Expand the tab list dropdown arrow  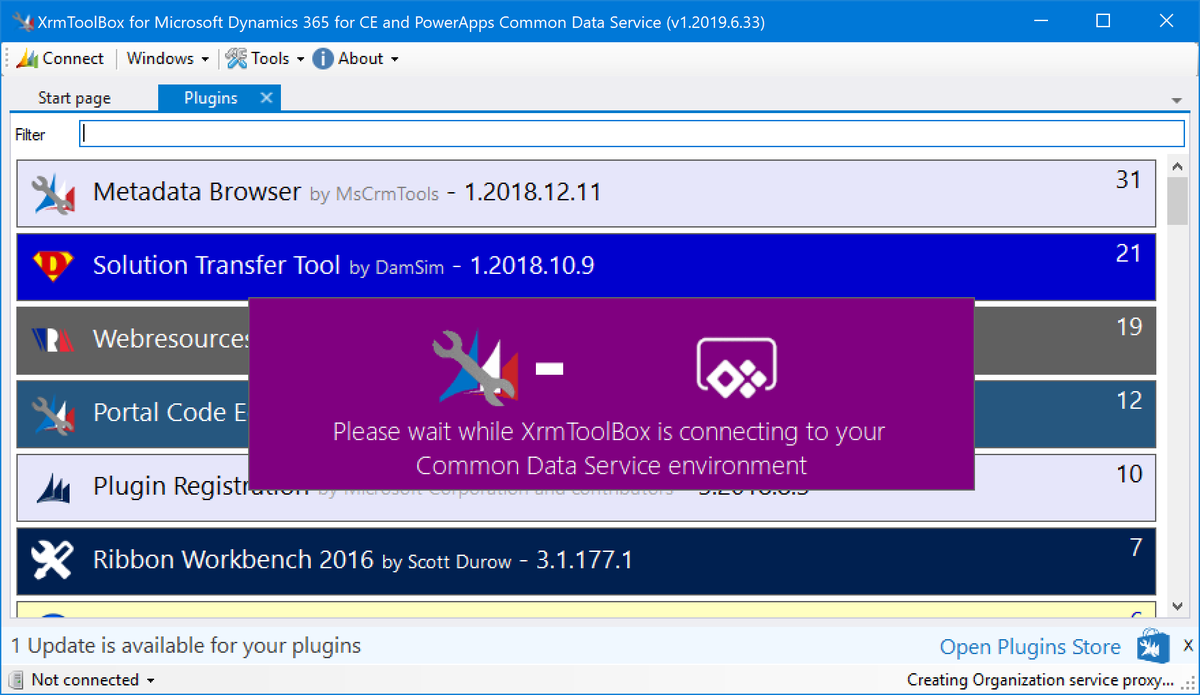click(1176, 101)
